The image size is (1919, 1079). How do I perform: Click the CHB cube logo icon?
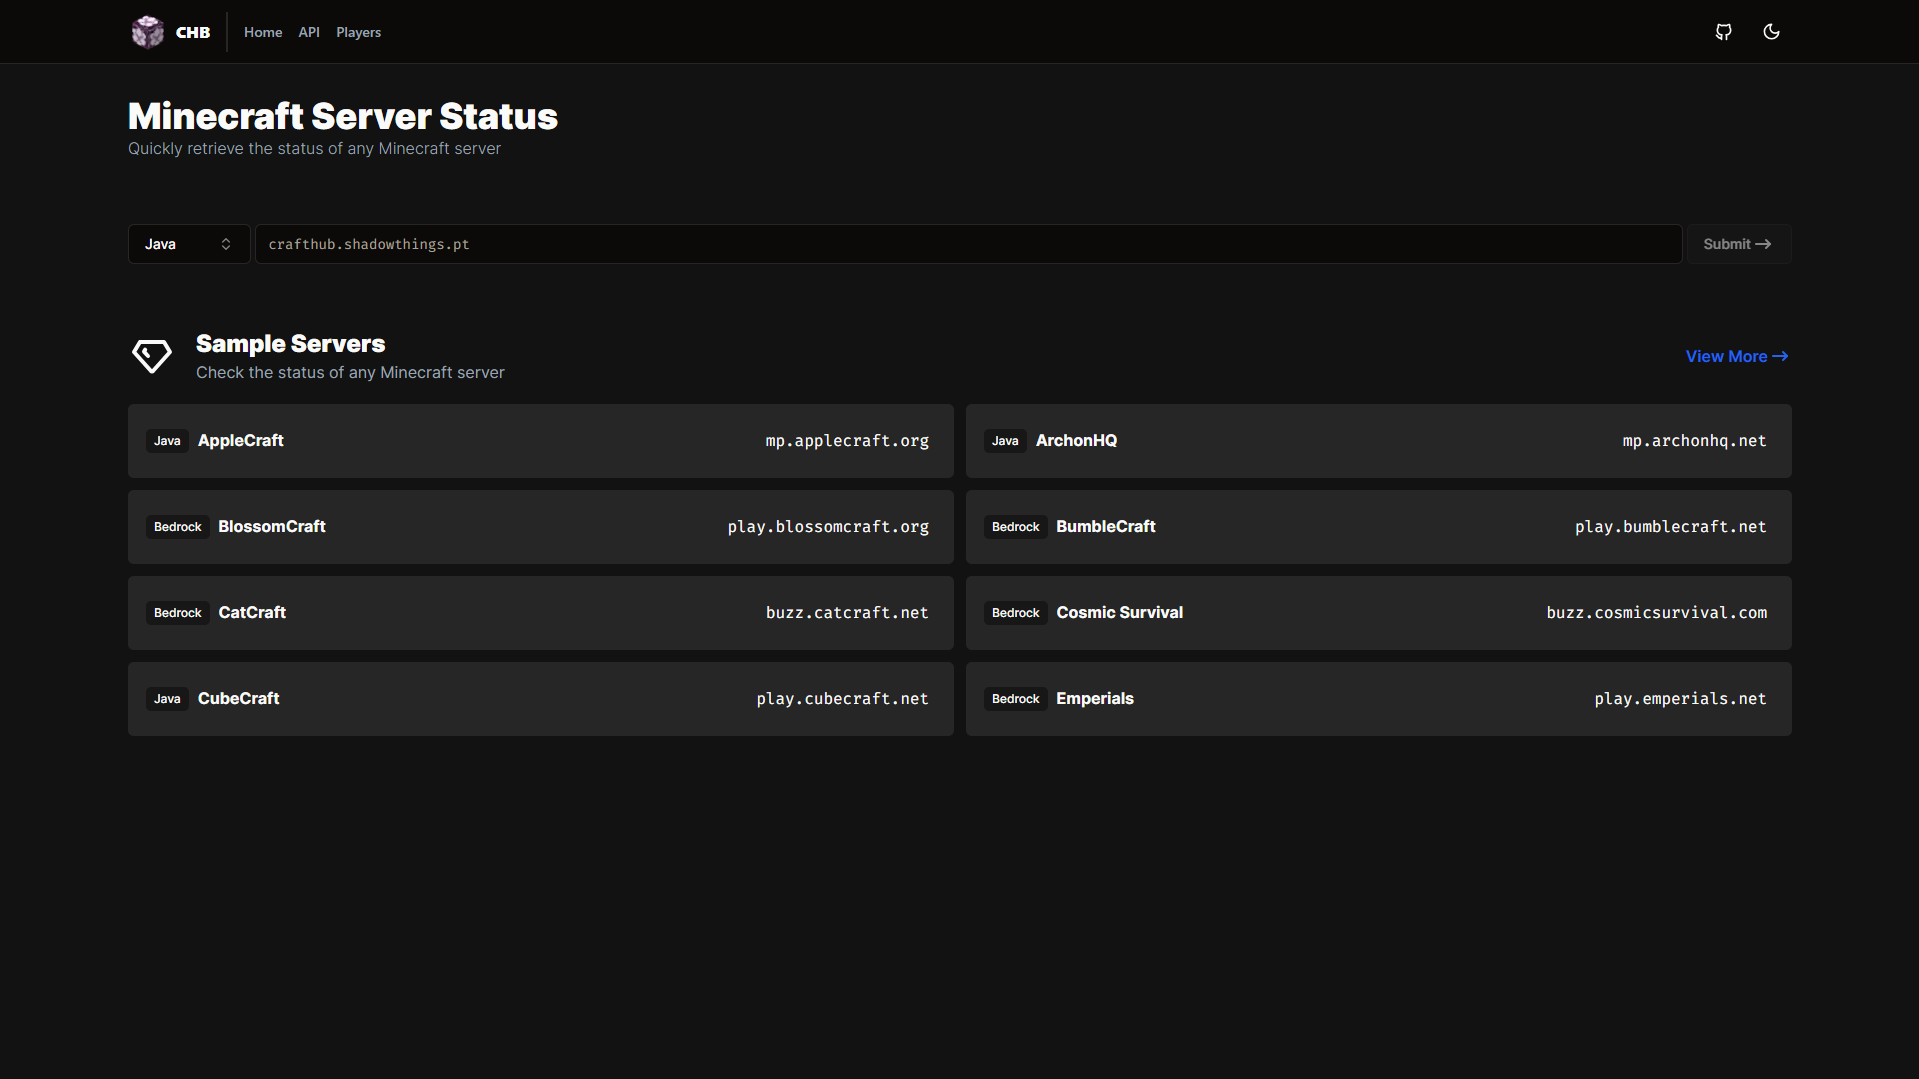[x=147, y=32]
